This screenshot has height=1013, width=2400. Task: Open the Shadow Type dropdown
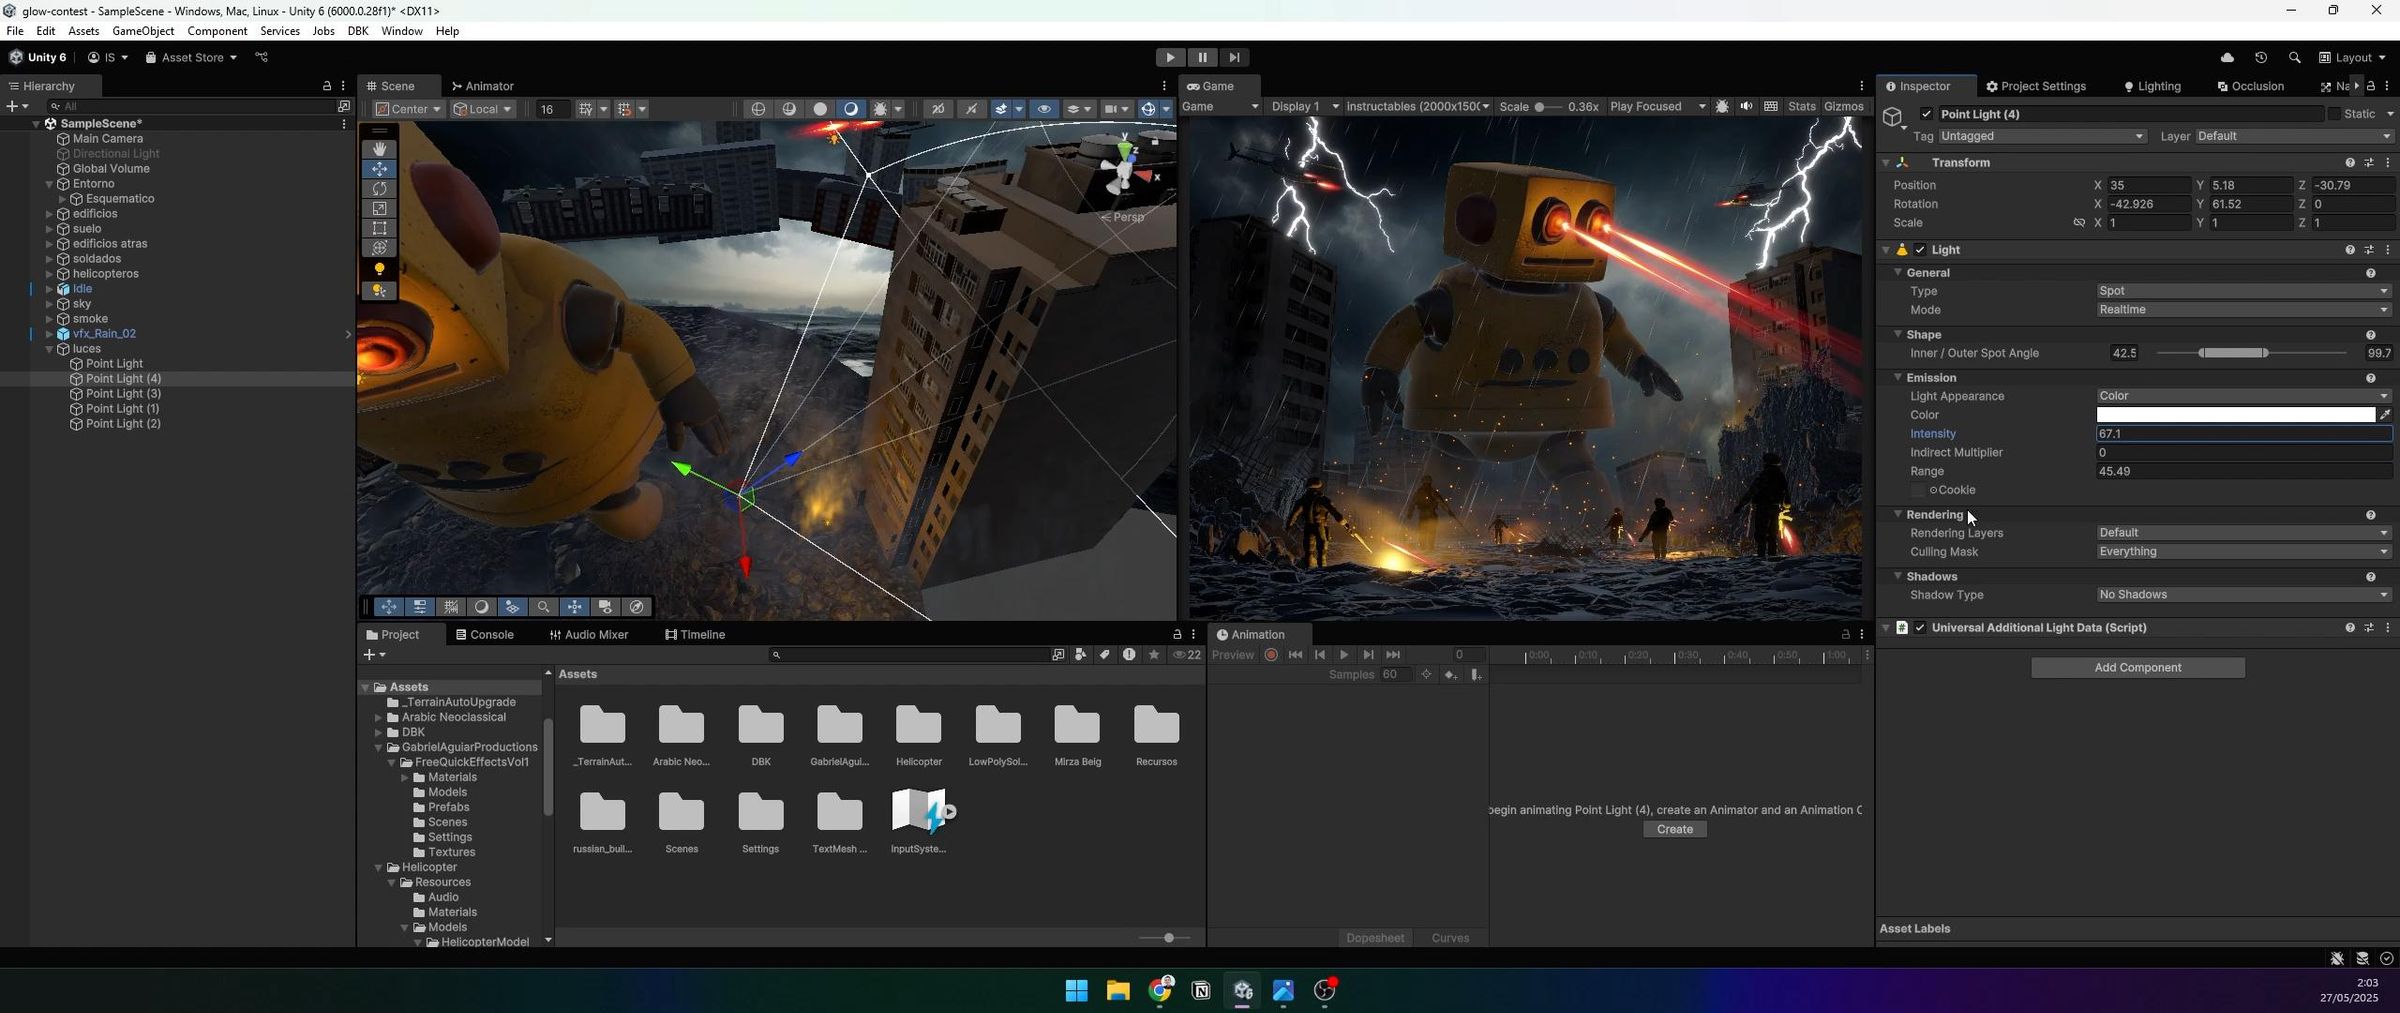point(2243,595)
